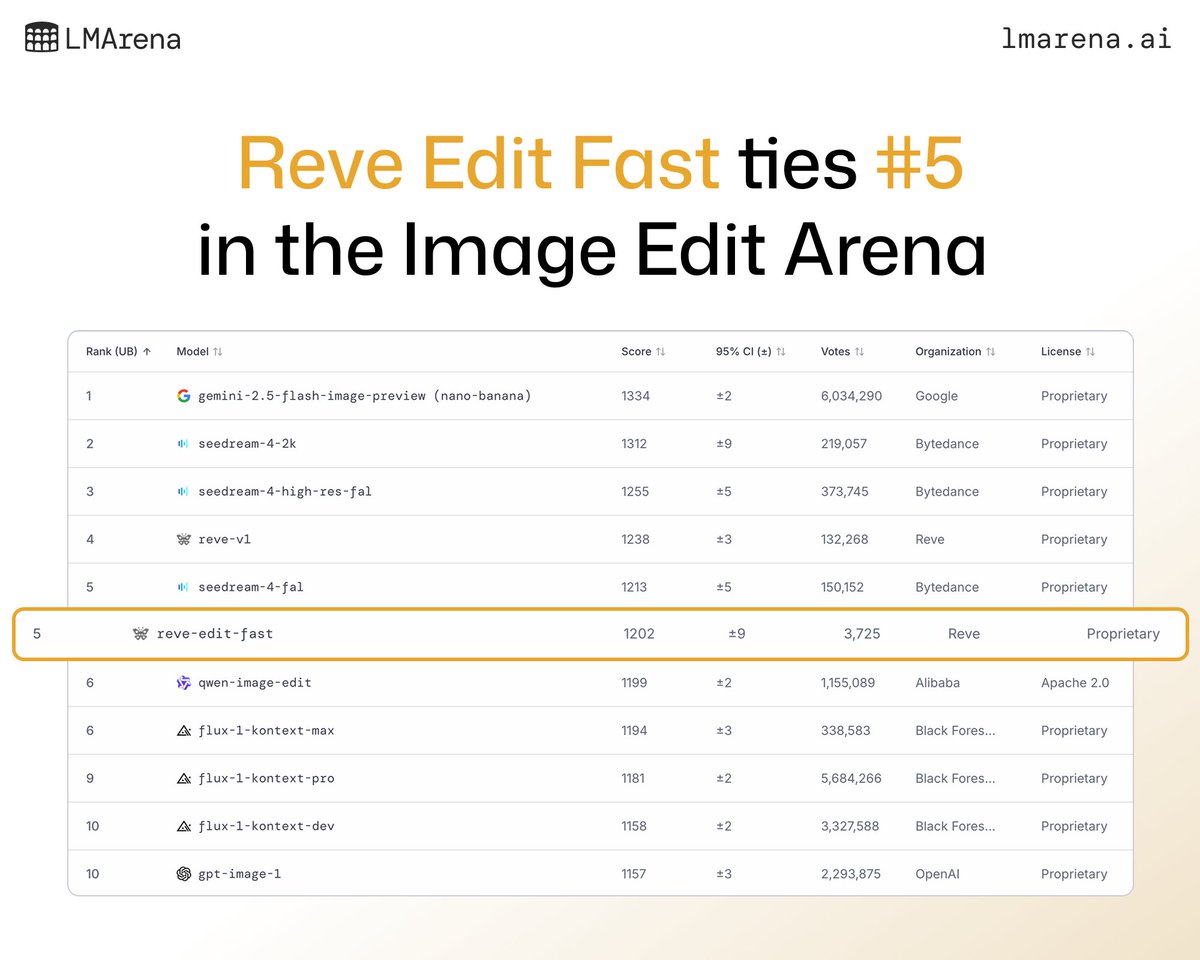
Task: Sort table by Votes column header
Action: [x=842, y=352]
